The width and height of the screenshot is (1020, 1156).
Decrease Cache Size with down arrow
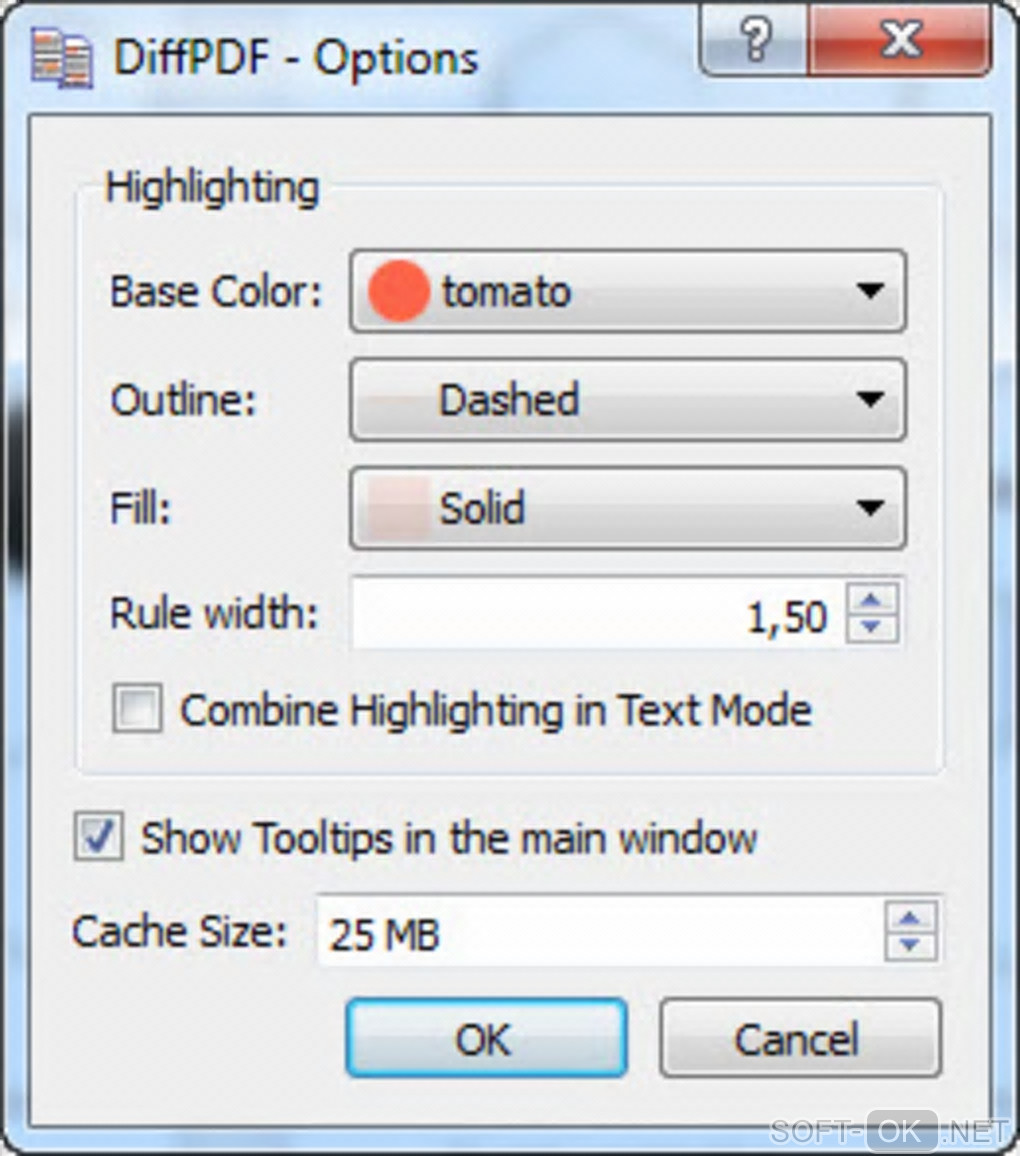click(913, 945)
